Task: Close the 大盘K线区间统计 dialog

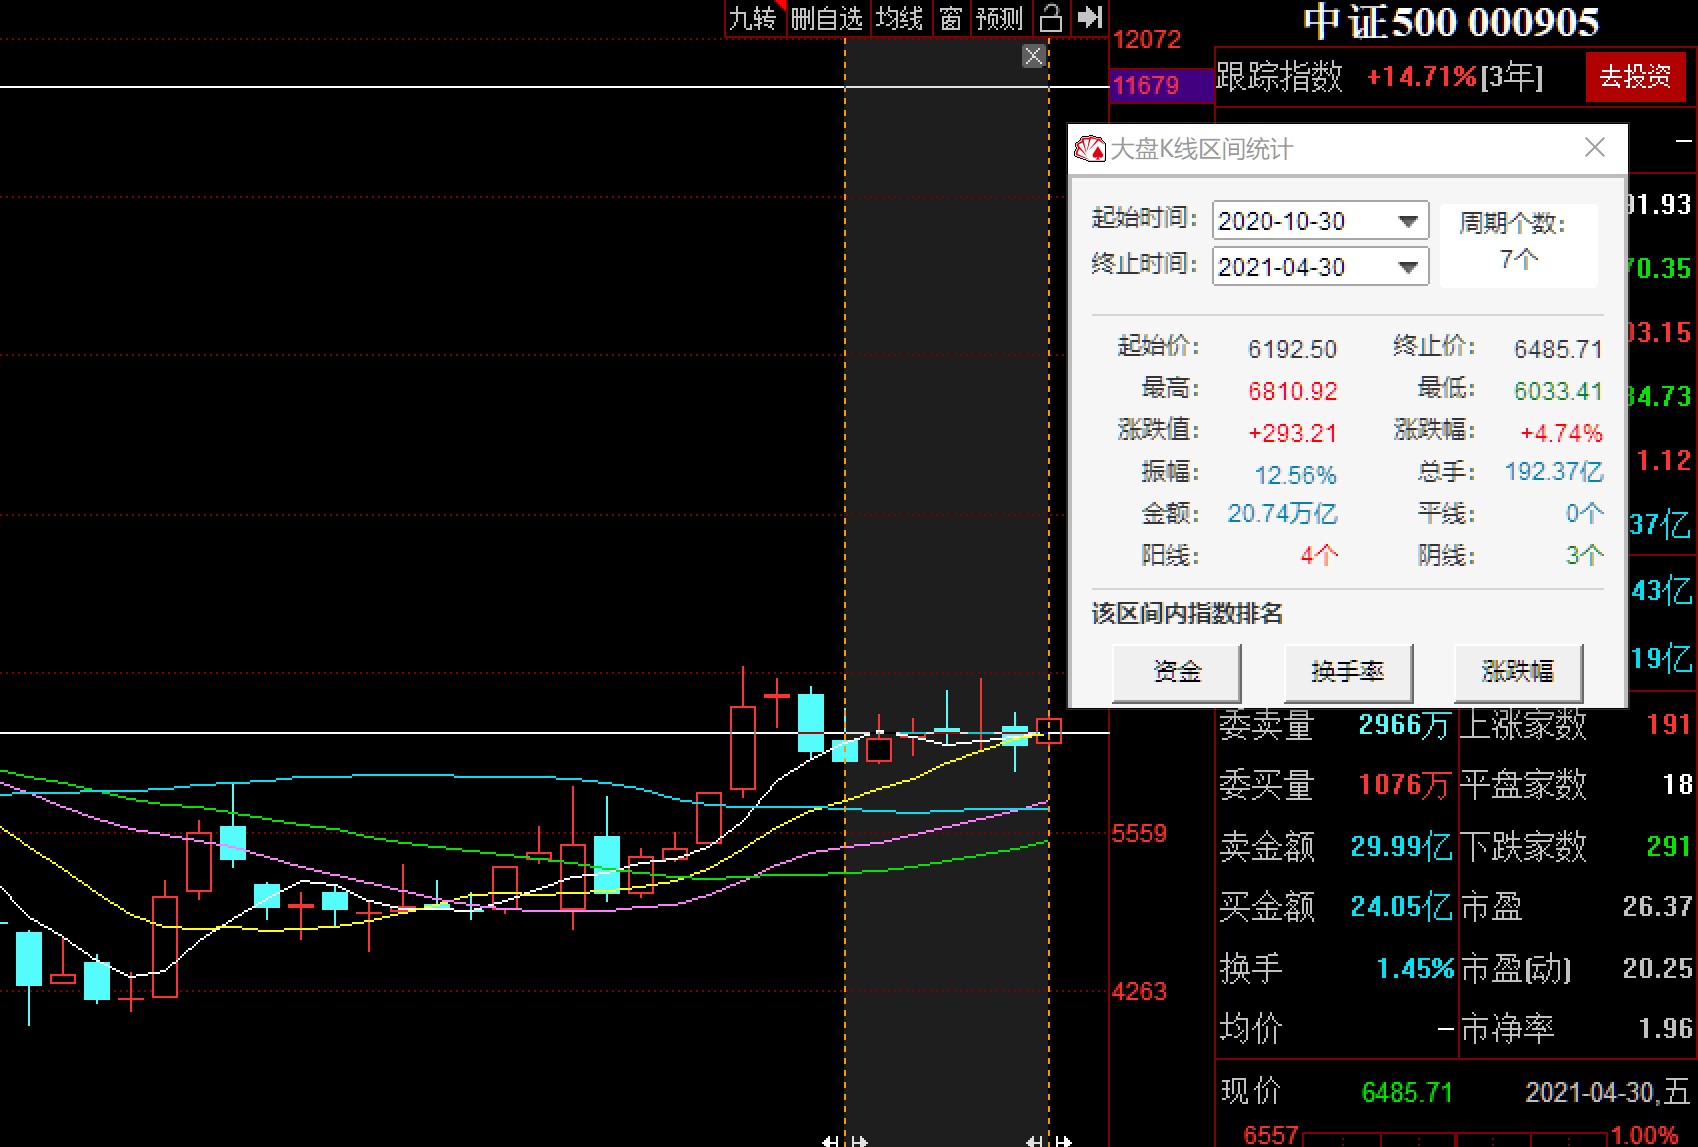Action: click(1595, 148)
